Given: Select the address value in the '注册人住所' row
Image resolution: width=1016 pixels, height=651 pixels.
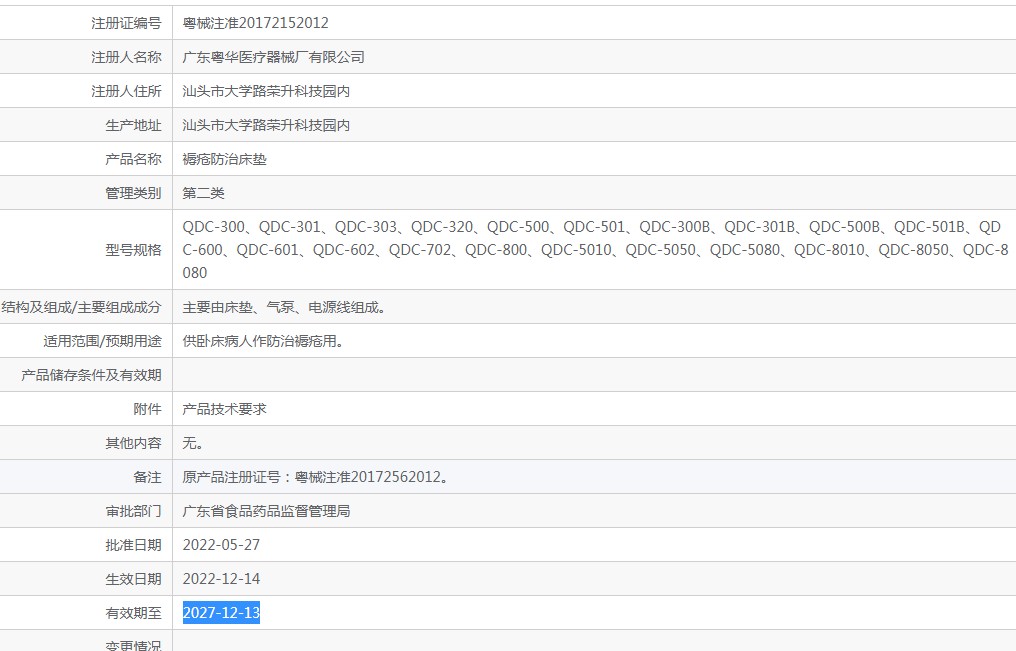Looking at the screenshot, I should 266,91.
